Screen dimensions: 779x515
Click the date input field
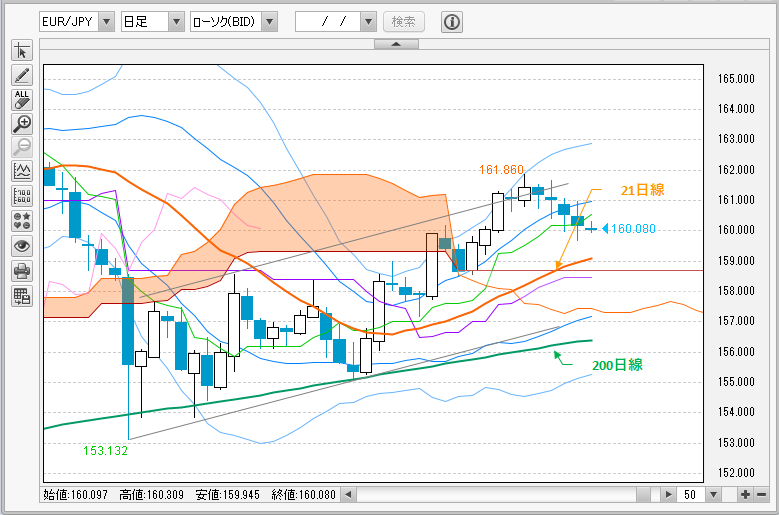328,22
